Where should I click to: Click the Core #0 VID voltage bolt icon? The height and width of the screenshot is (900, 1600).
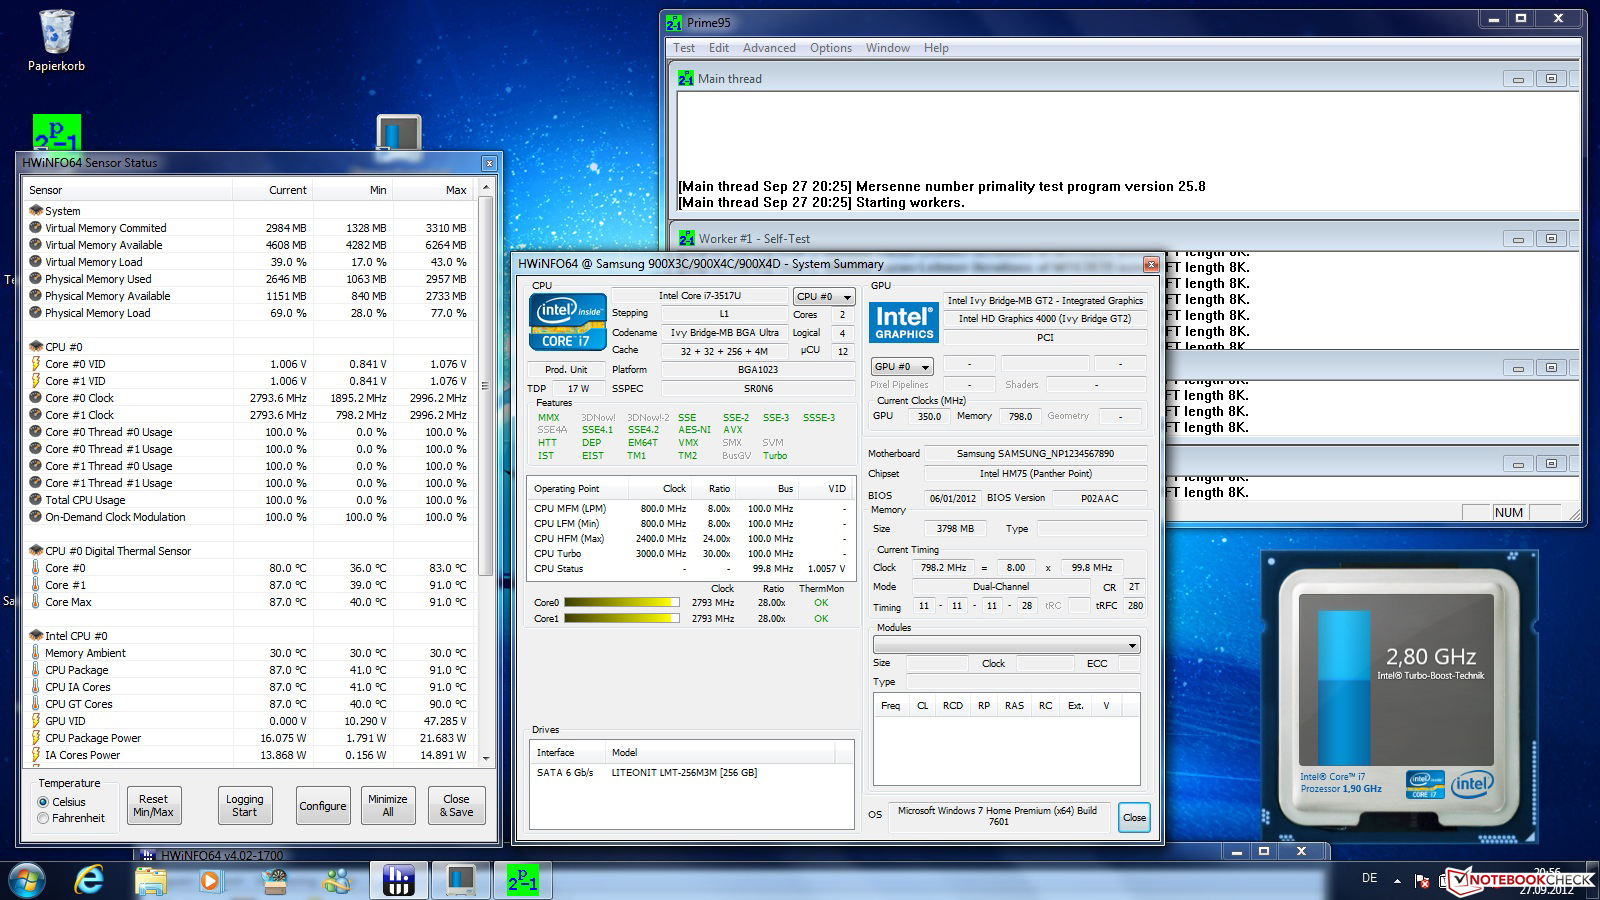36,364
